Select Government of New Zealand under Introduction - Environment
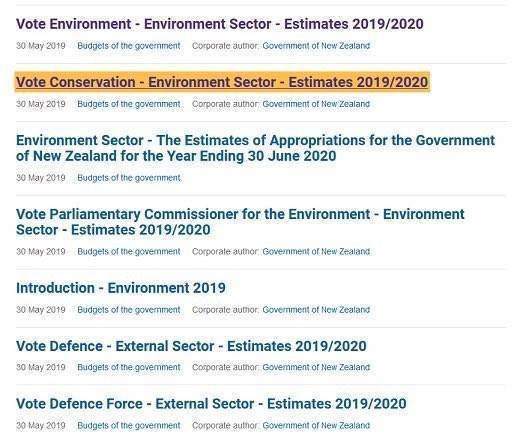This screenshot has height=441, width=529. tap(316, 310)
